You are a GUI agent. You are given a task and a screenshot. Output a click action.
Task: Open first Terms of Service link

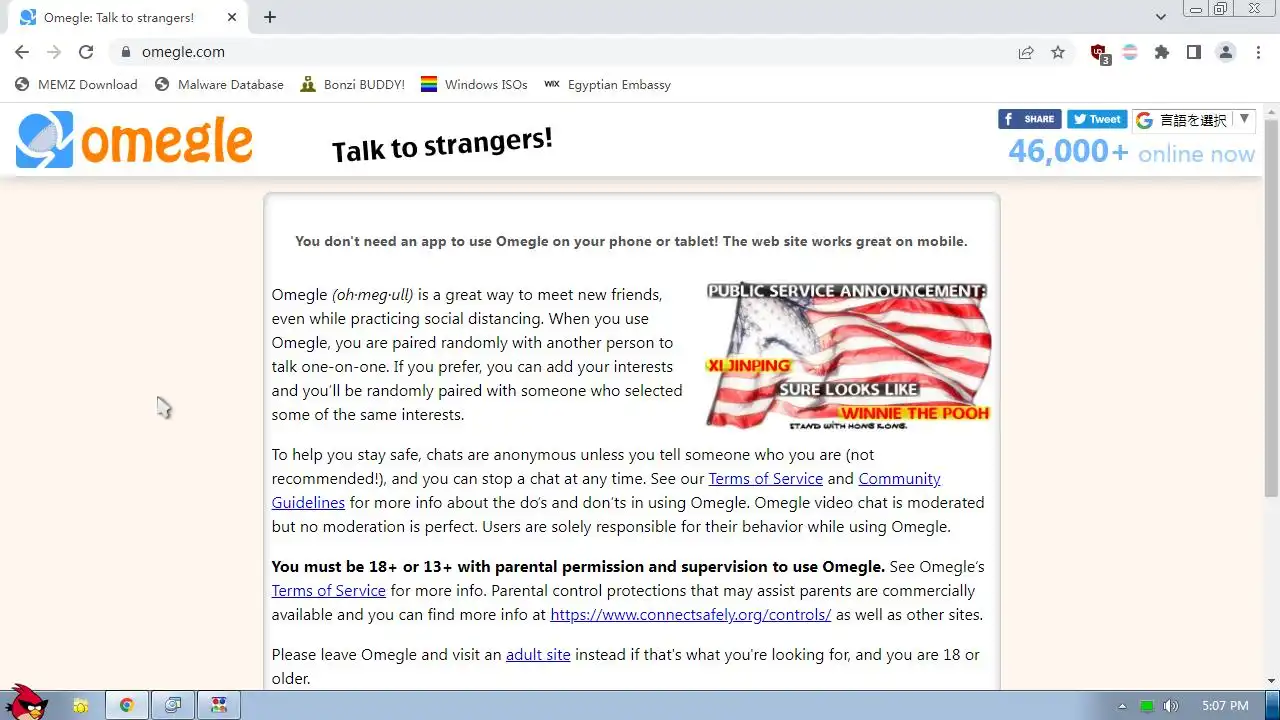766,478
